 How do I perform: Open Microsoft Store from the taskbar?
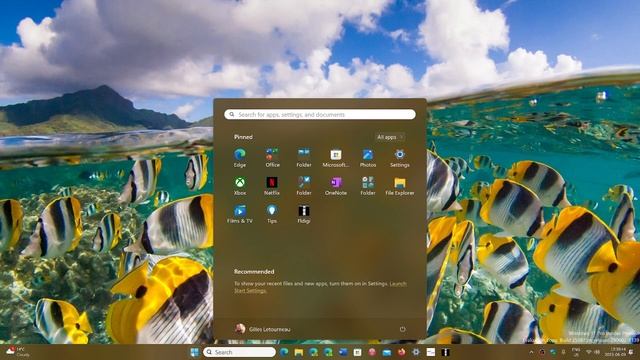point(357,352)
